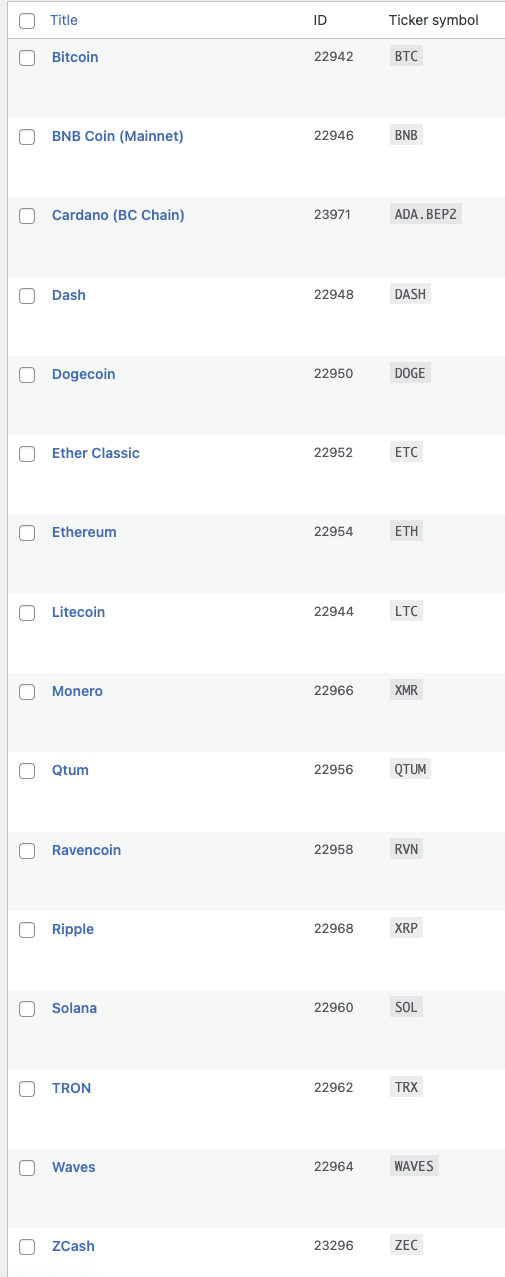Screen dimensions: 505x1277
Task: Check the box next to Bitcoin
Action: point(27,58)
